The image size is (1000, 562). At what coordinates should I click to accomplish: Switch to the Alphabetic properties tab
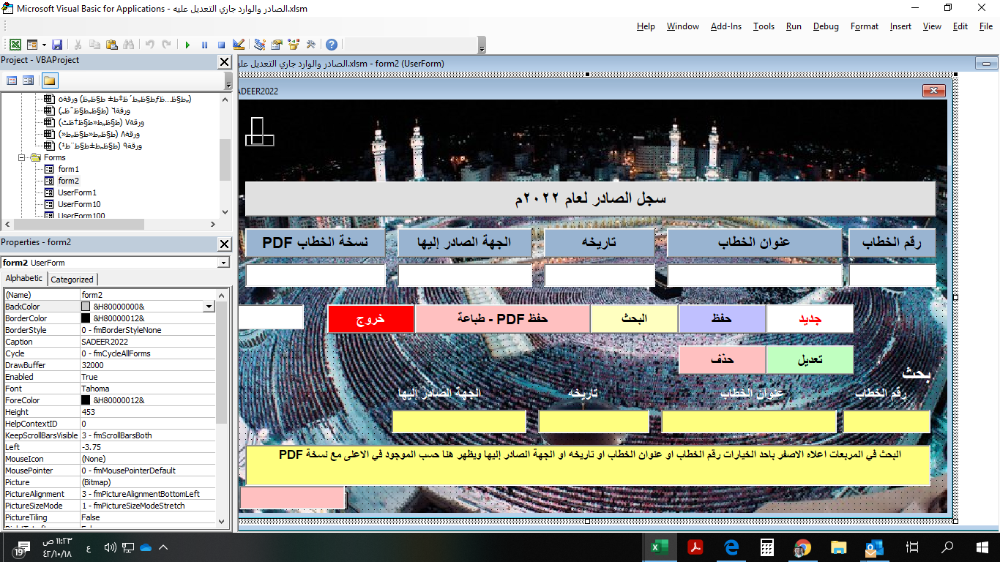click(x=24, y=278)
